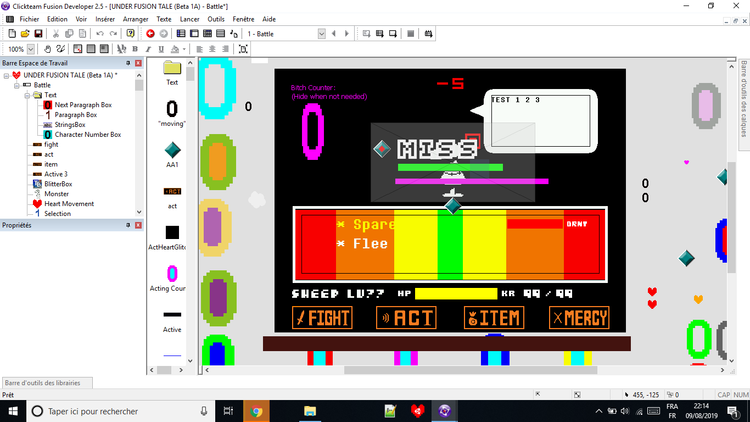This screenshot has height=422, width=750.
Task: Click the Stop square icon
Action: (410, 33)
